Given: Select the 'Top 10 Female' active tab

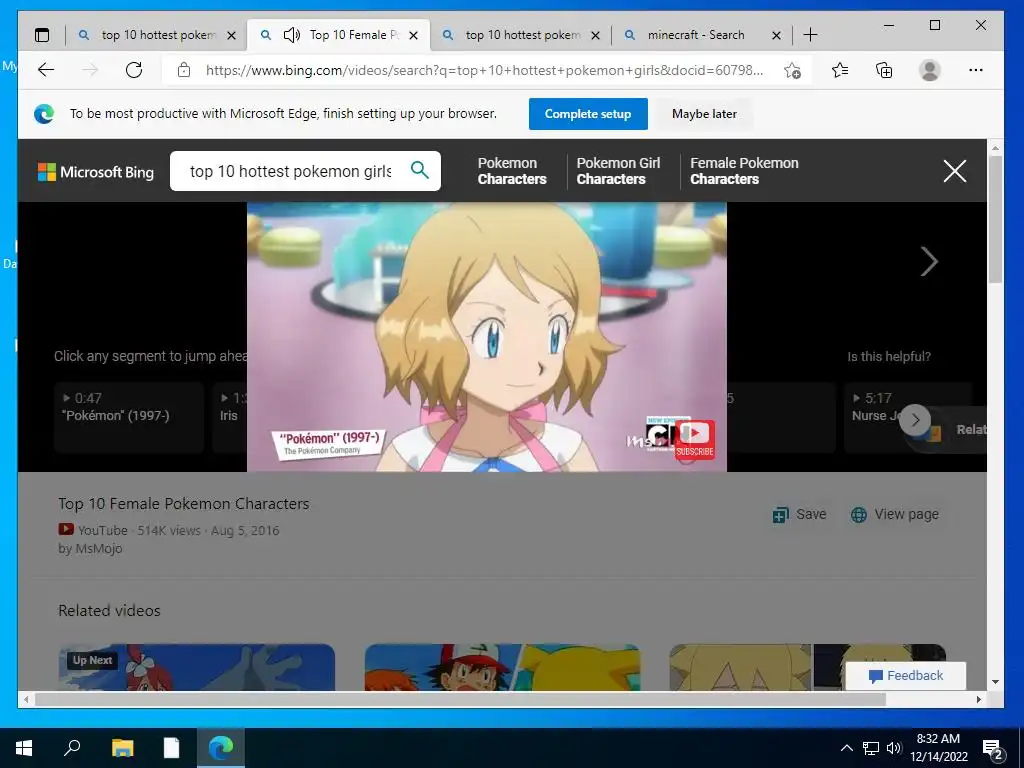Looking at the screenshot, I should click(x=353, y=35).
